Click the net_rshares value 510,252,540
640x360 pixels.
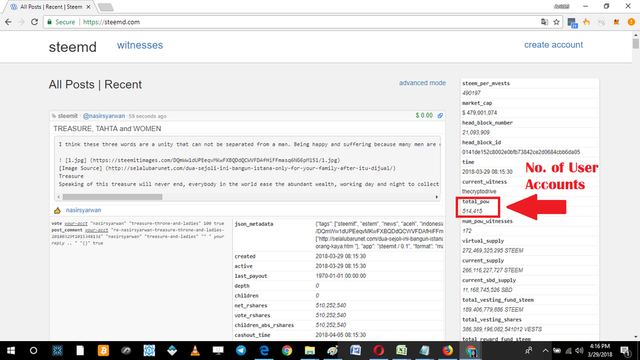331,305
